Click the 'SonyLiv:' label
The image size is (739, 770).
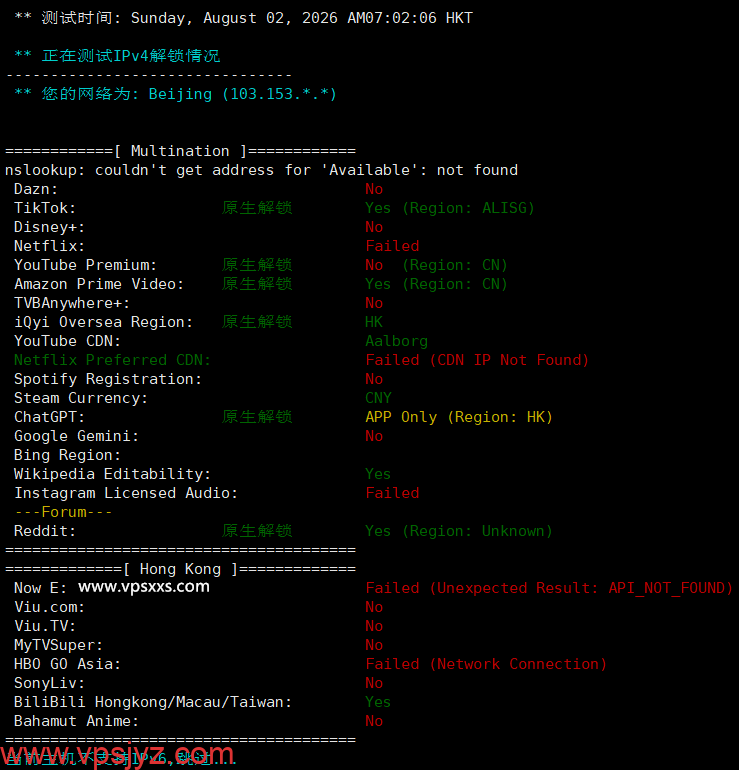49,683
